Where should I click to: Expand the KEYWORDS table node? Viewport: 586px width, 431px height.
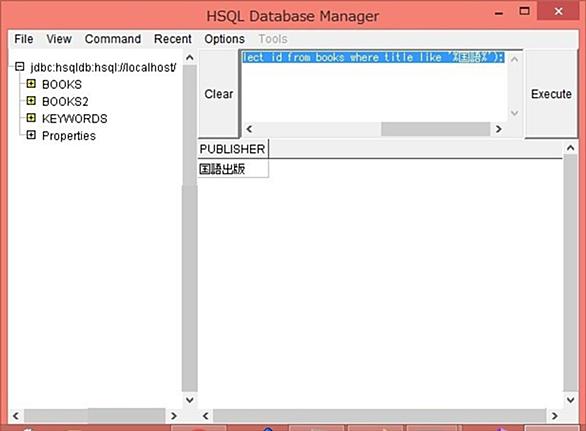pos(31,118)
